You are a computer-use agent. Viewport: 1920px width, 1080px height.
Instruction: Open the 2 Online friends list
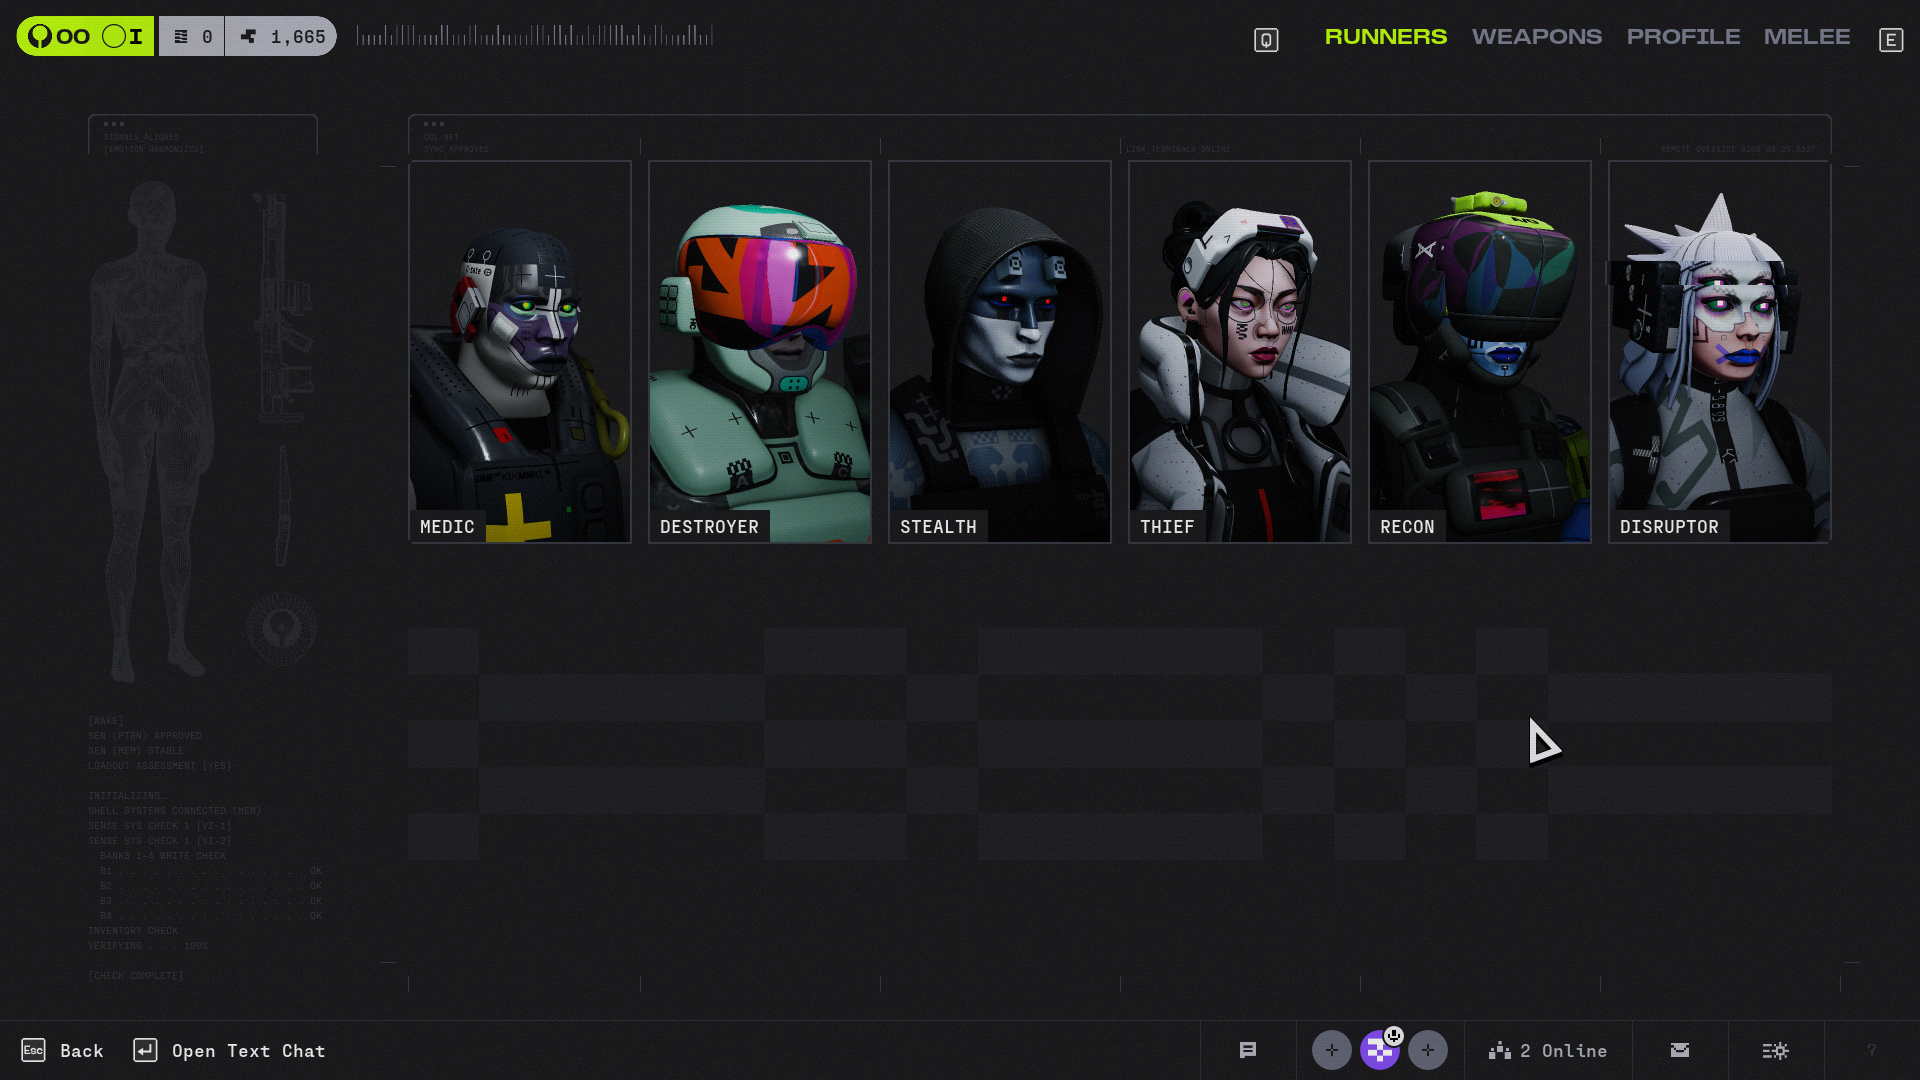coord(1548,1051)
